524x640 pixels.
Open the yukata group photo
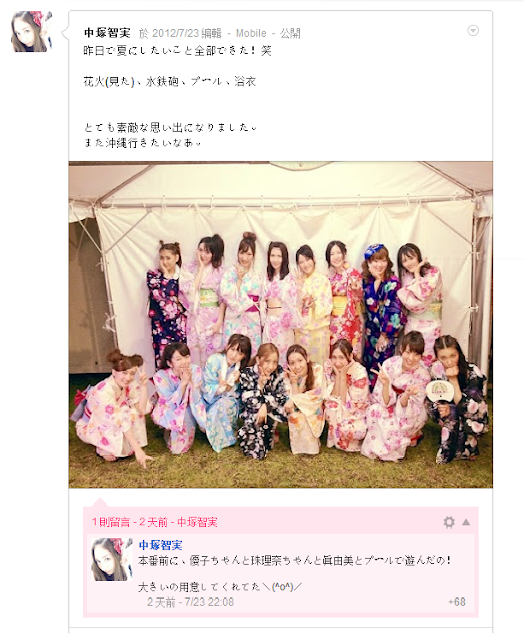click(281, 324)
